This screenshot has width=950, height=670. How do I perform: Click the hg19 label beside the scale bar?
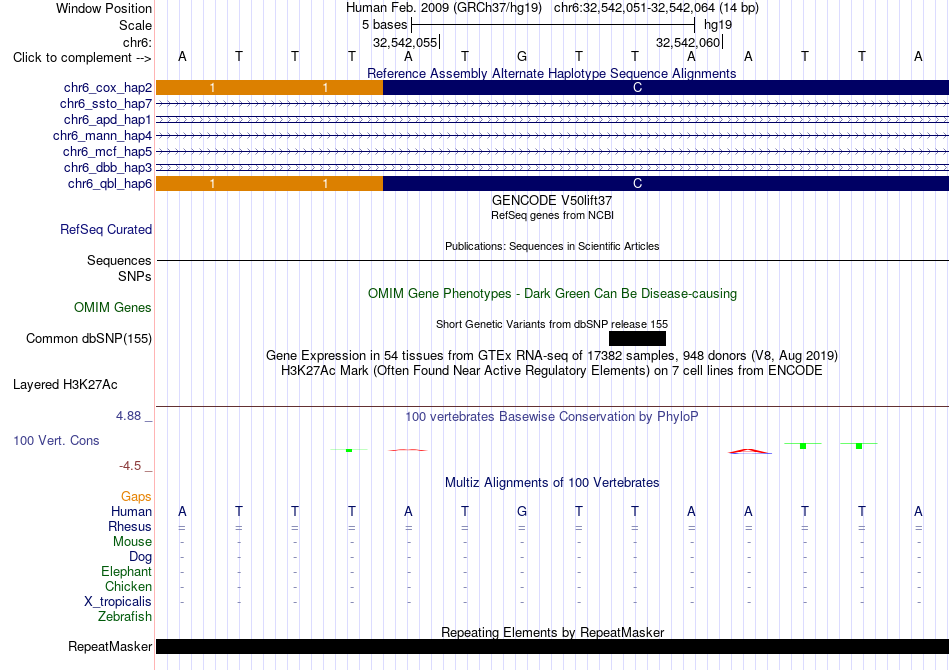(x=718, y=25)
